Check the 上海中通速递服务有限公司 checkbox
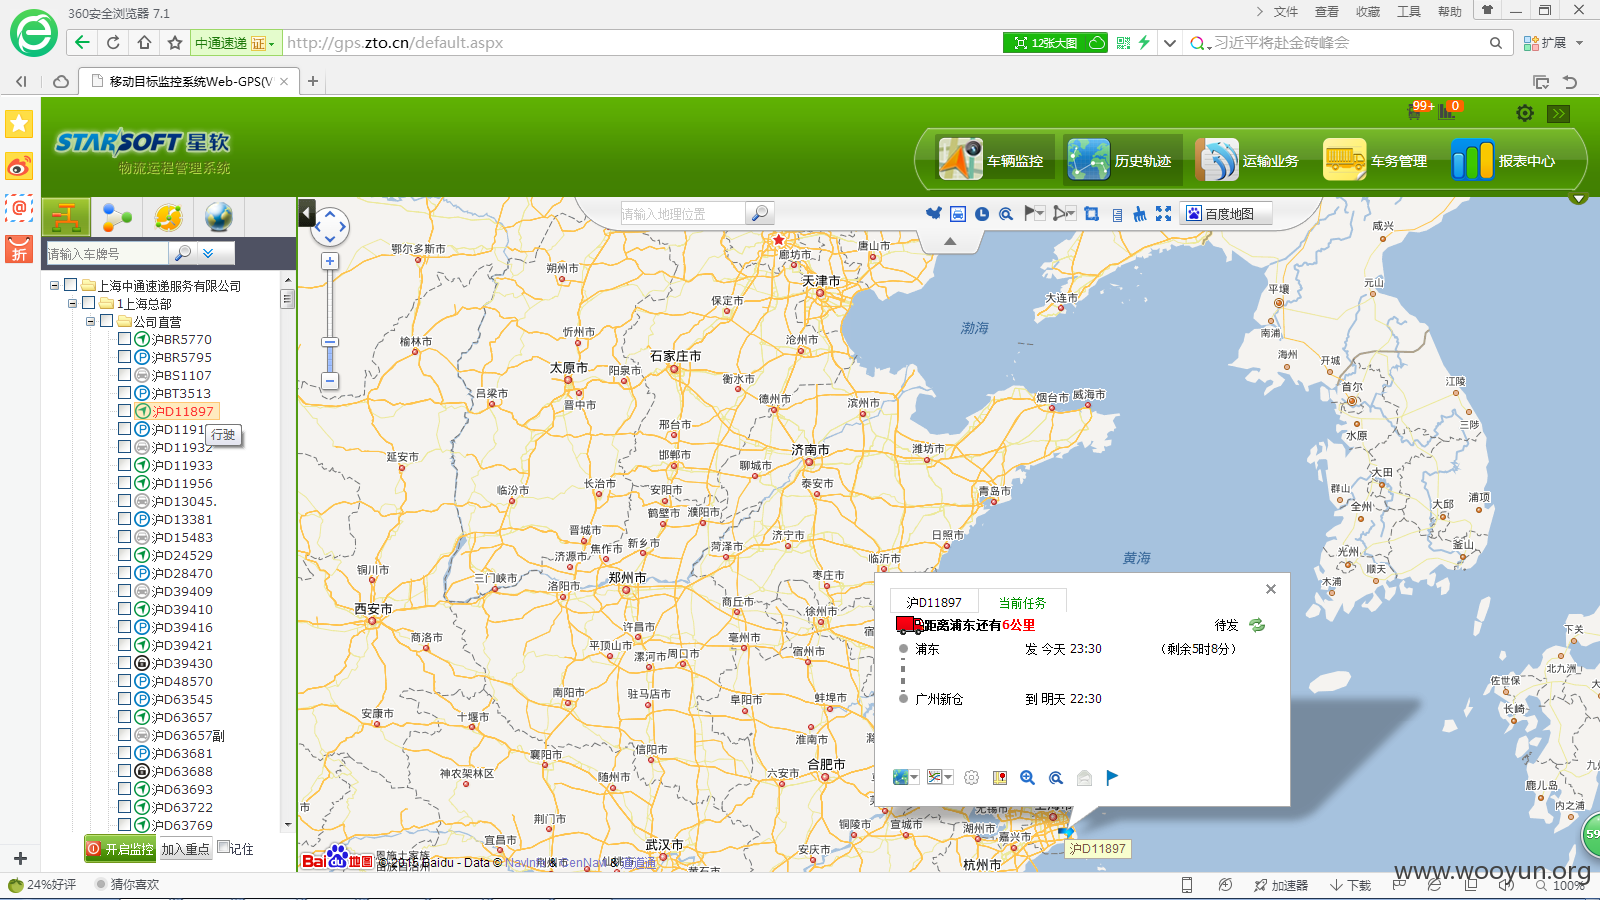Image resolution: width=1600 pixels, height=900 pixels. click(71, 285)
